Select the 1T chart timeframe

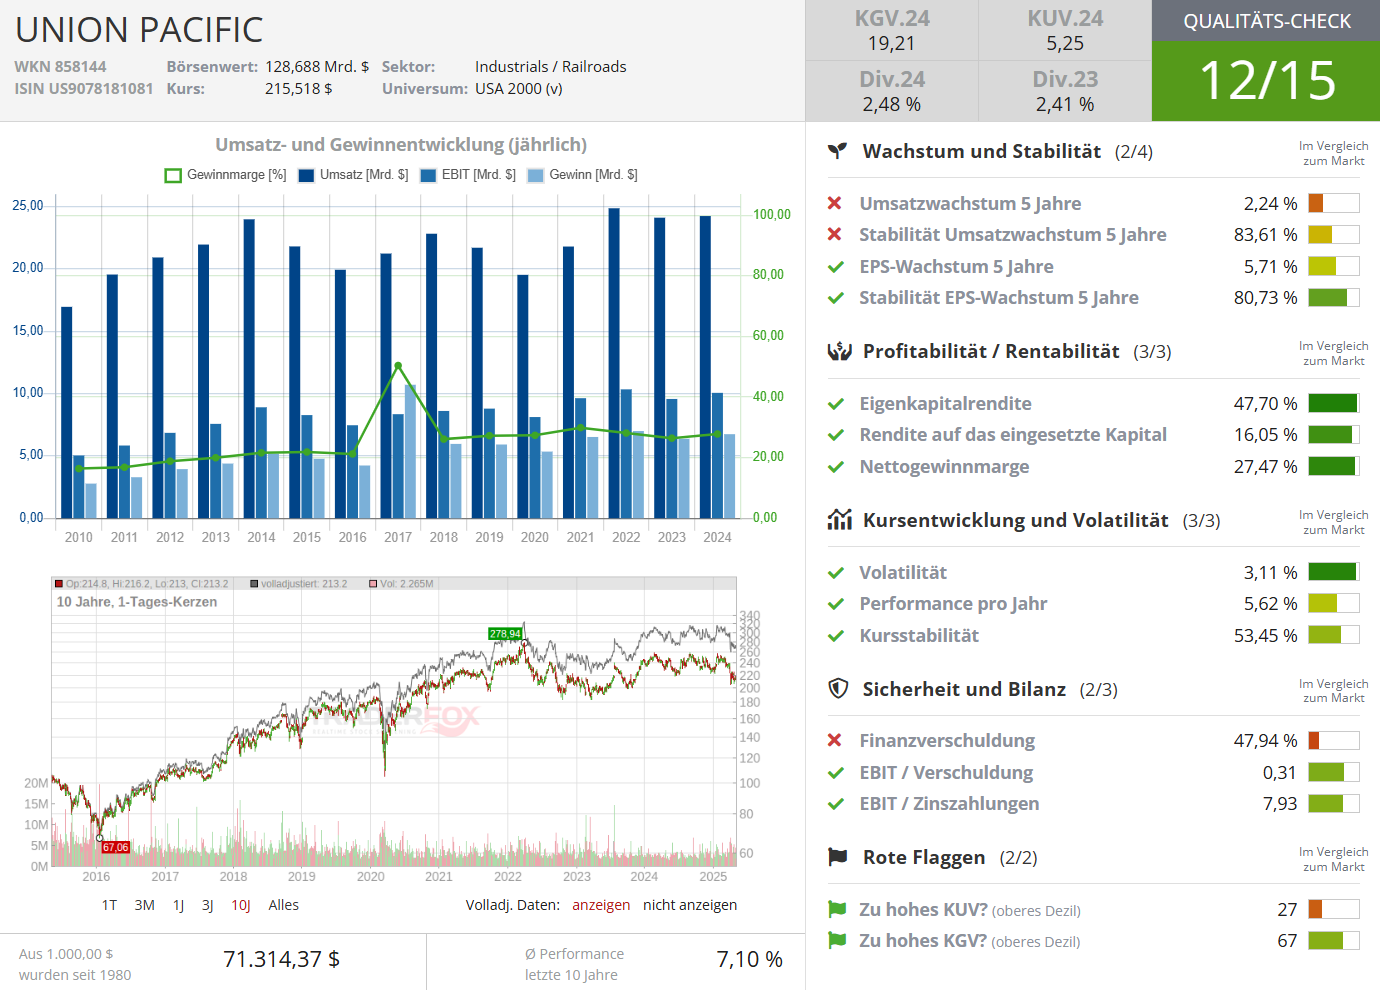tap(109, 905)
